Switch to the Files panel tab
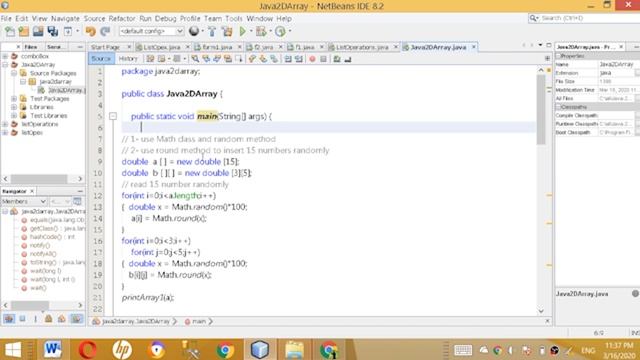 (x=31, y=47)
